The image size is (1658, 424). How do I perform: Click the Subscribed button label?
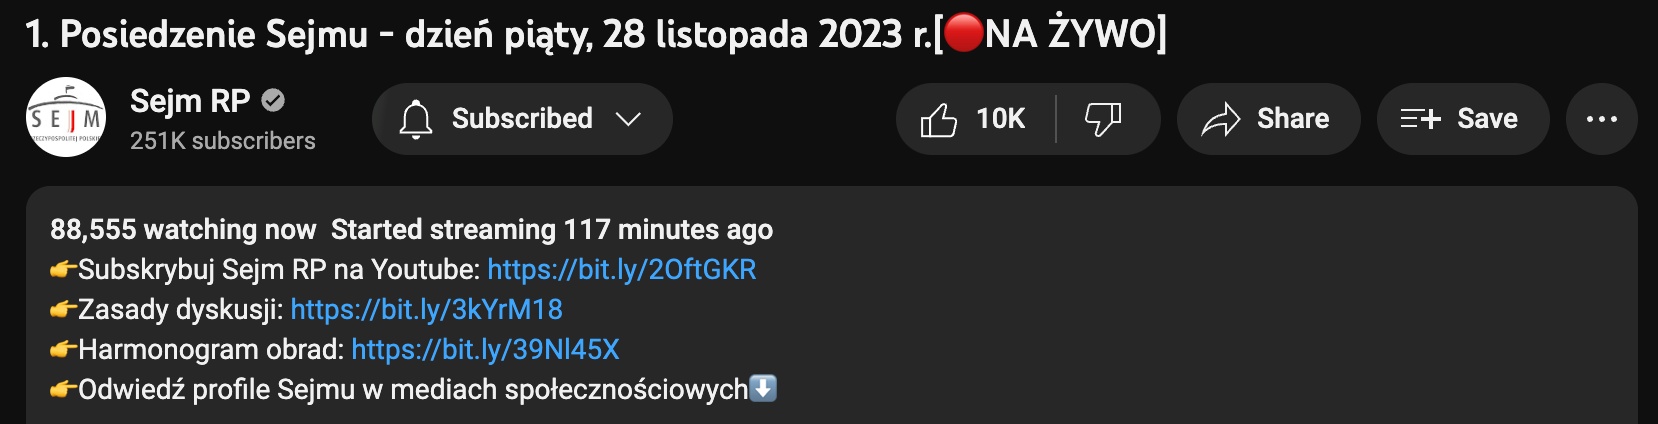click(522, 119)
